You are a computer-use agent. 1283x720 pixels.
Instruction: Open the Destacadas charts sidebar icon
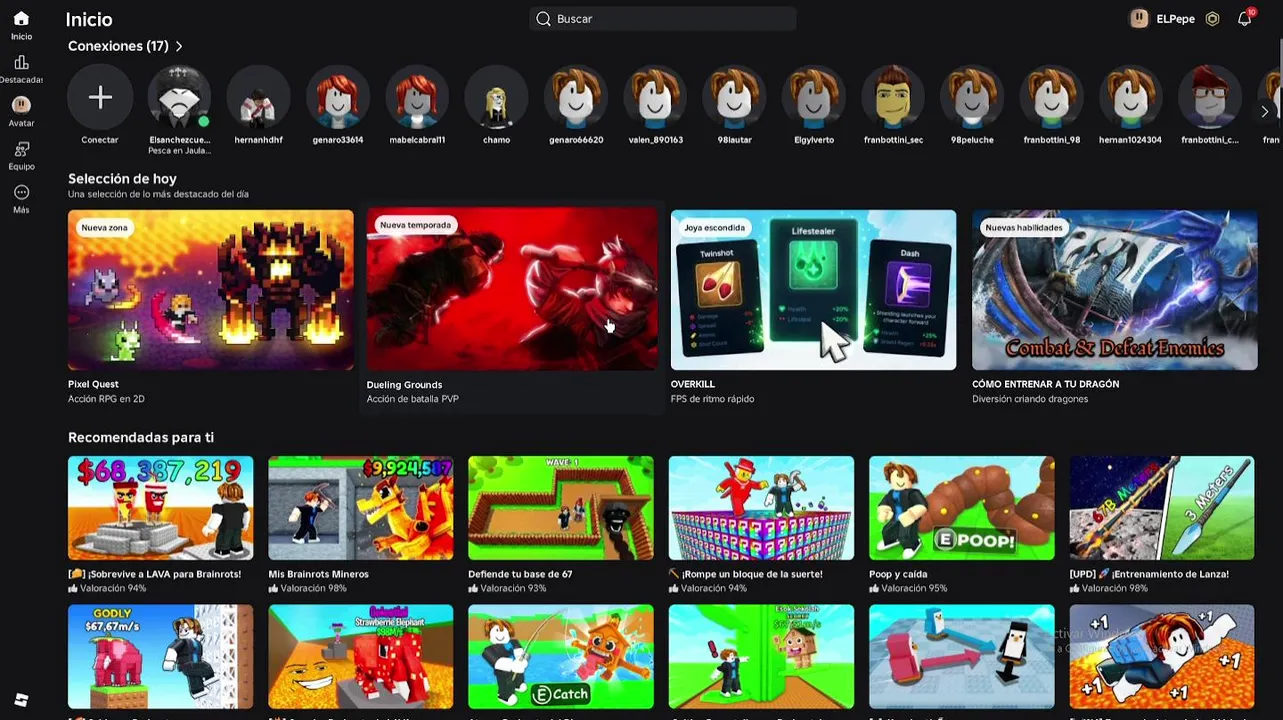(x=21, y=63)
